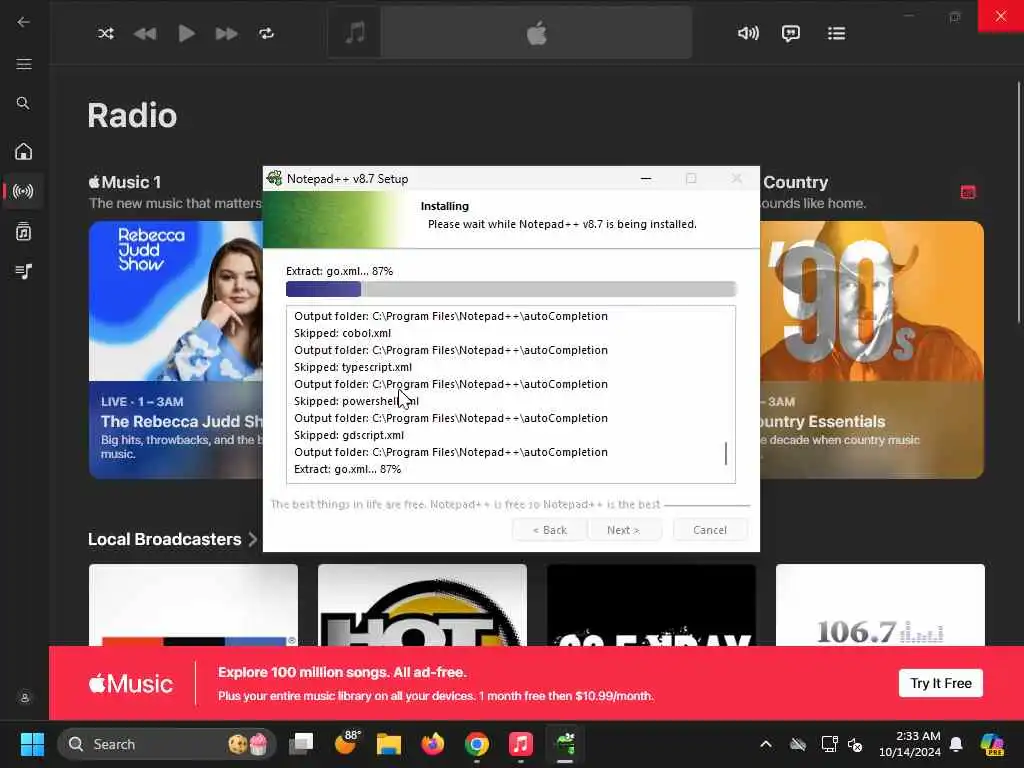
Task: Open the Rebecca Judd Show card
Action: coord(176,349)
